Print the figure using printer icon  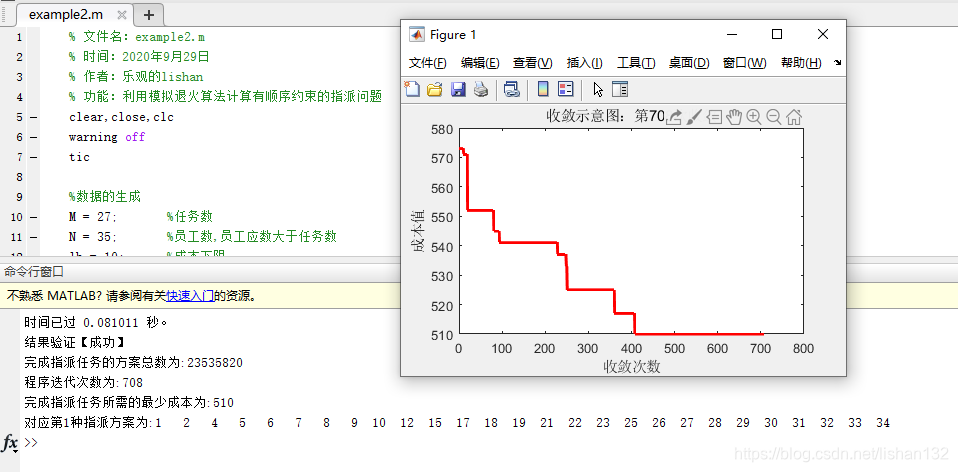coord(481,90)
